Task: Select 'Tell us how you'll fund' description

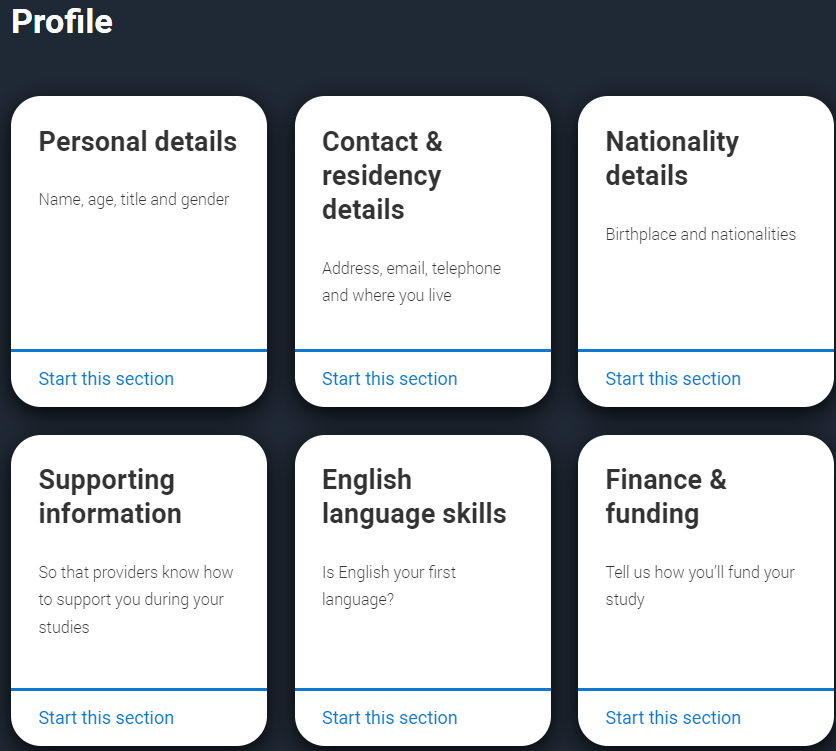Action: click(x=700, y=573)
